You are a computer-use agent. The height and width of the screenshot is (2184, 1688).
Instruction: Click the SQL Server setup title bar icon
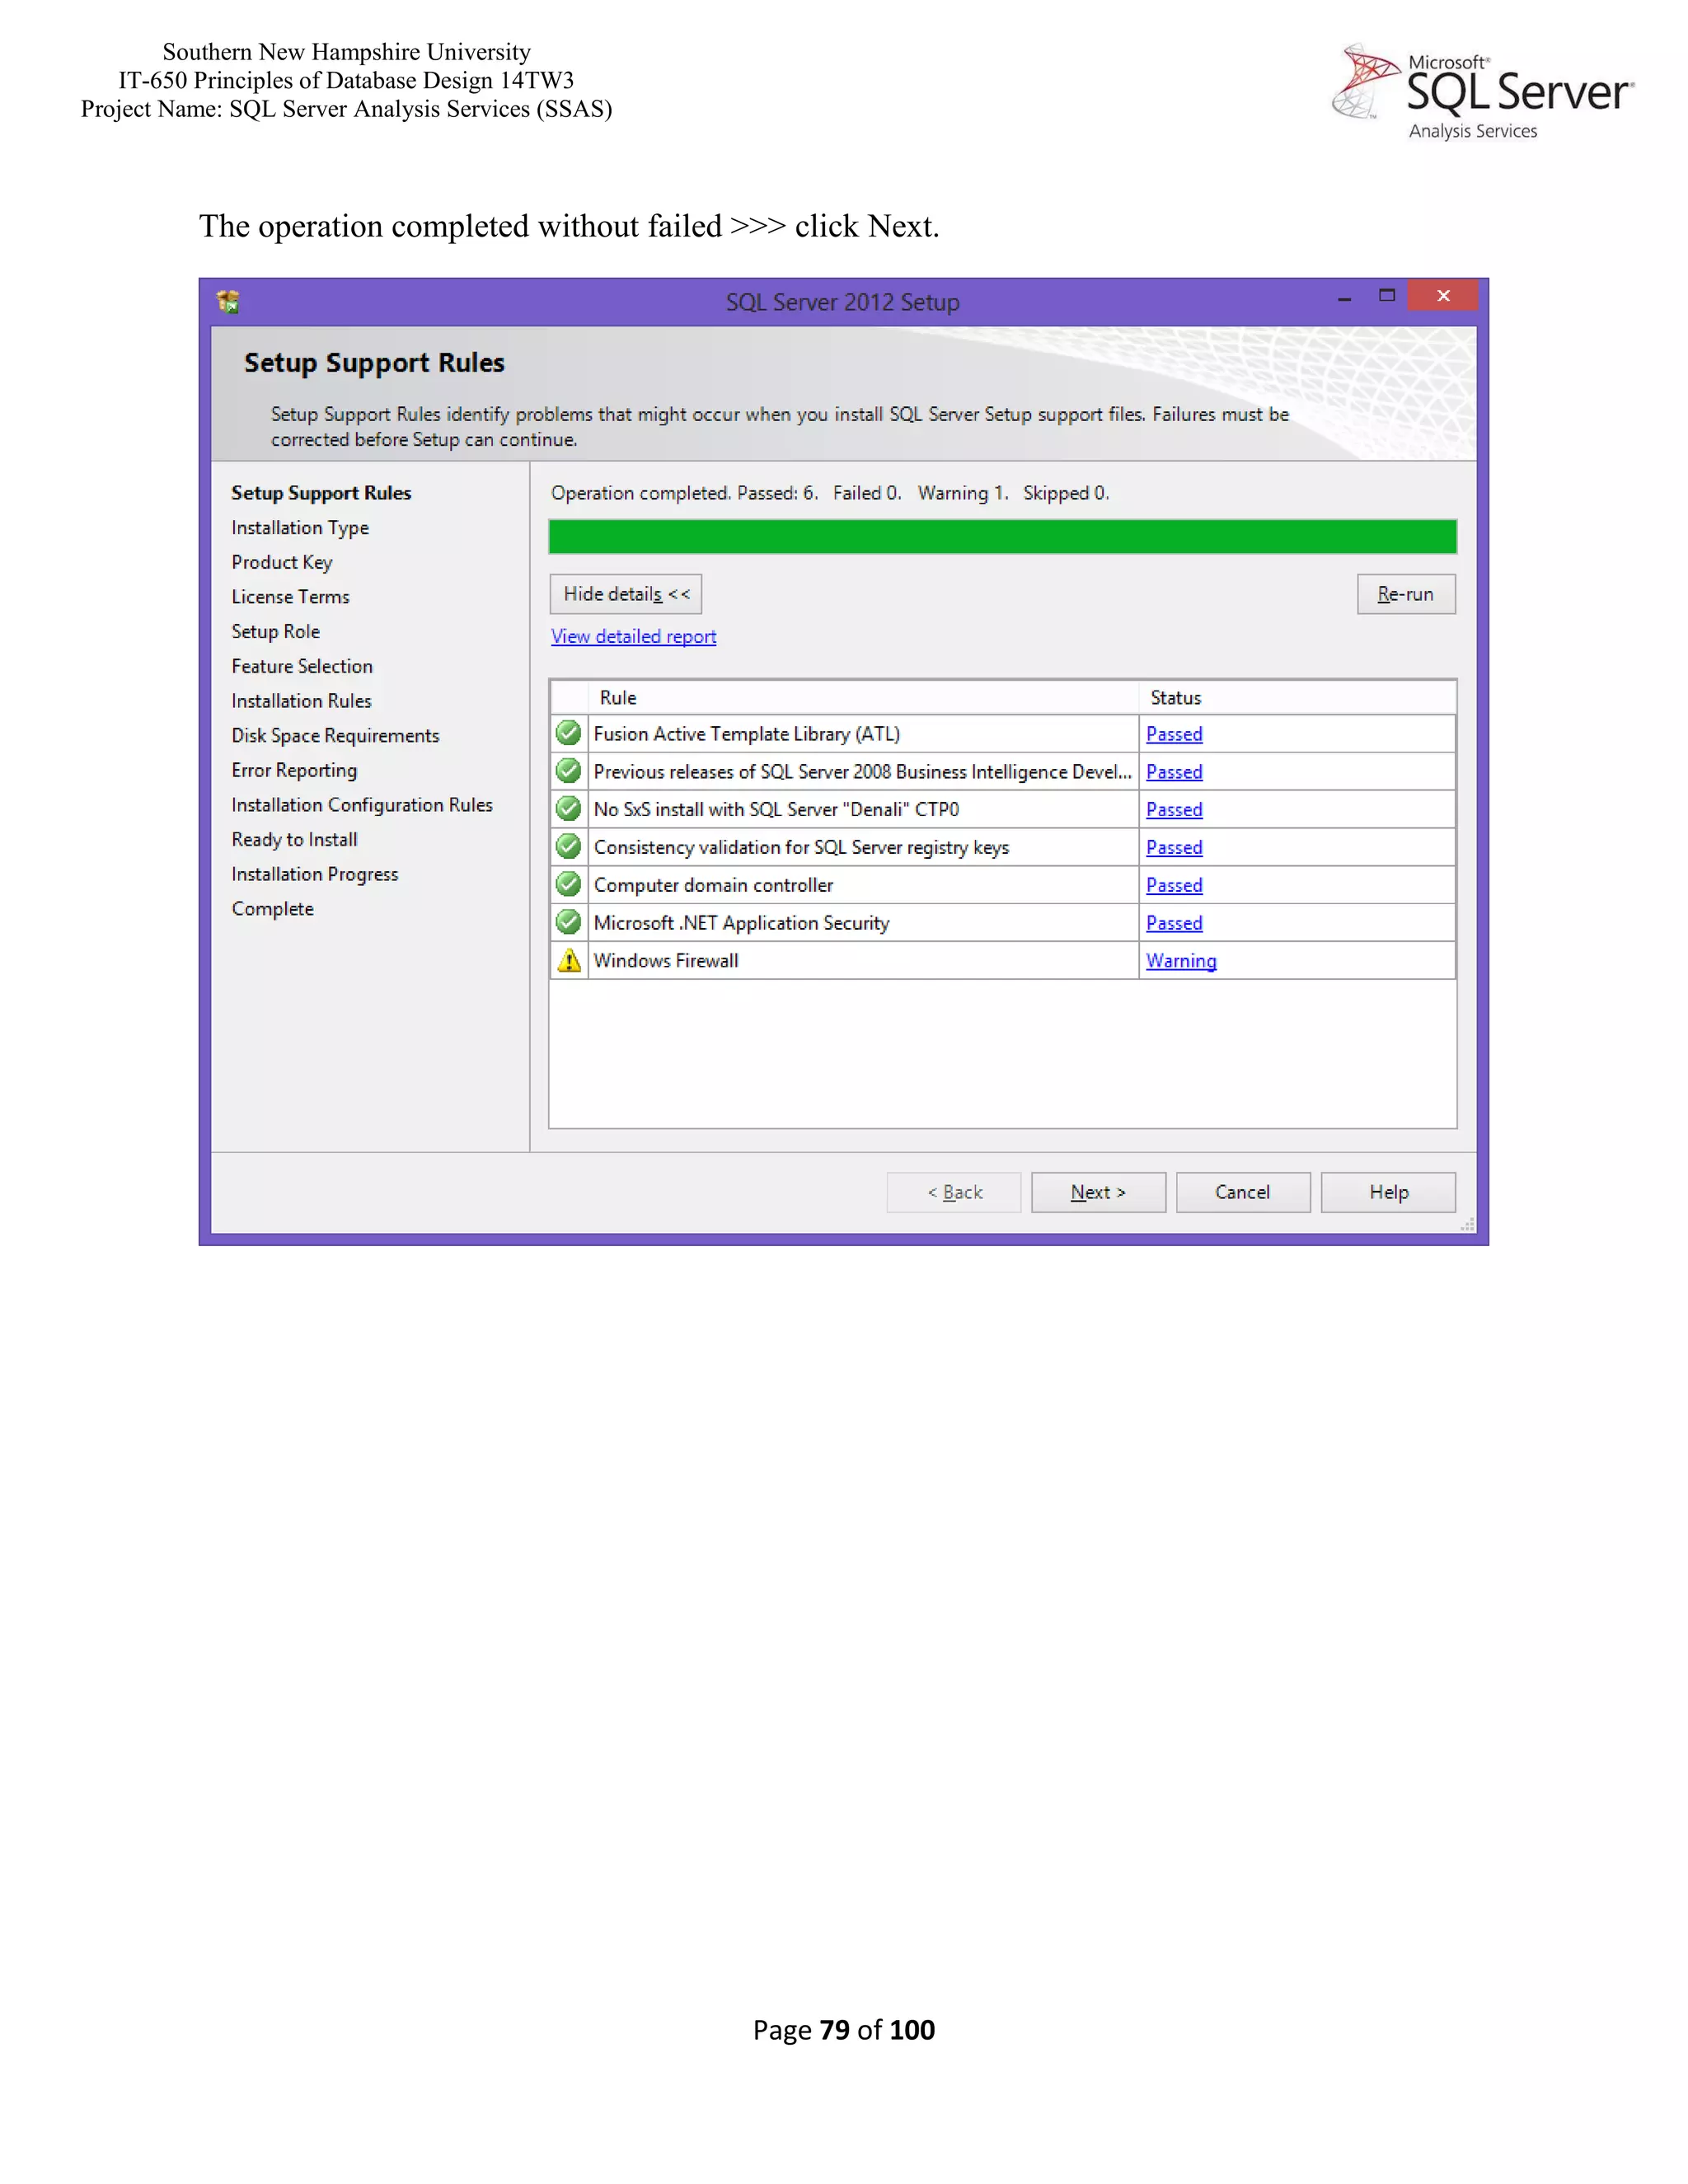[x=228, y=301]
